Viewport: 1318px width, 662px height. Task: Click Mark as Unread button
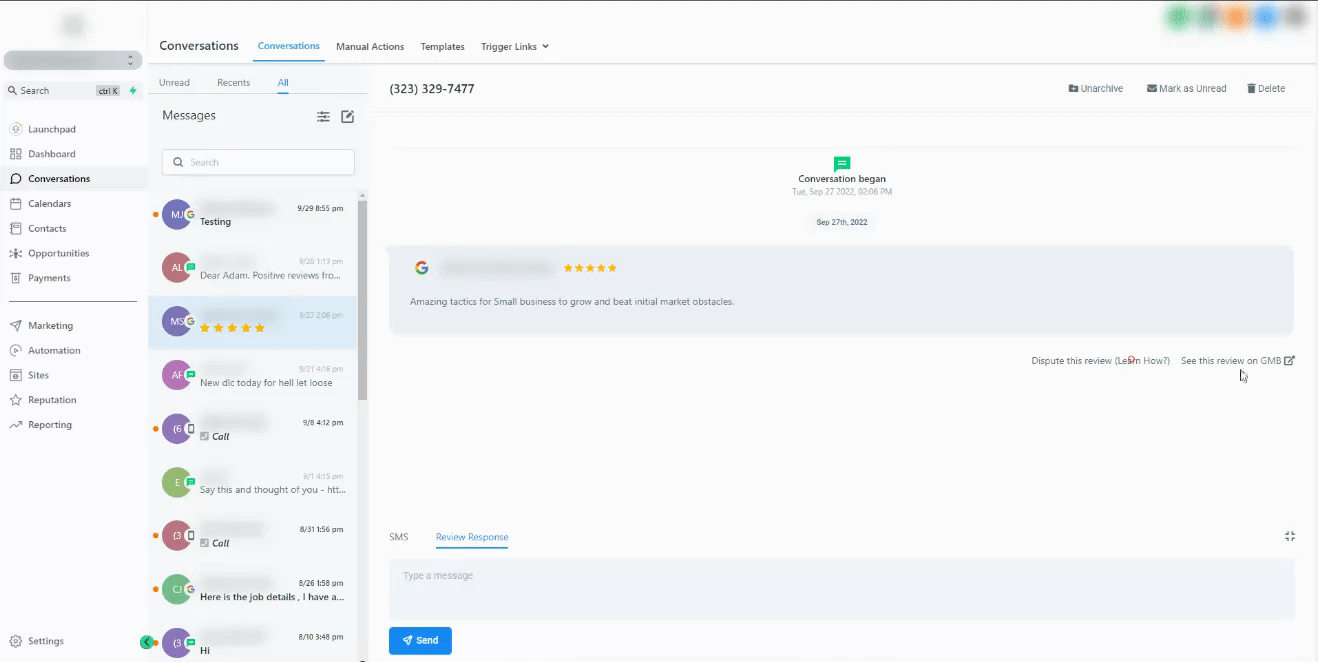1186,89
